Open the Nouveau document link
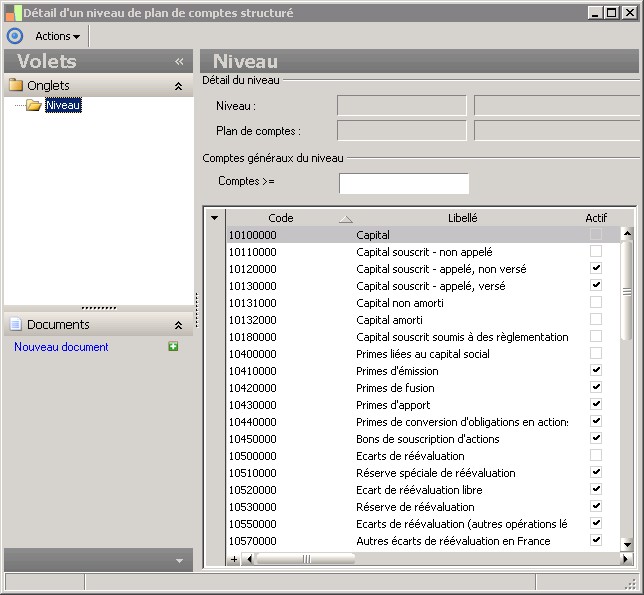The image size is (644, 595). point(61,347)
